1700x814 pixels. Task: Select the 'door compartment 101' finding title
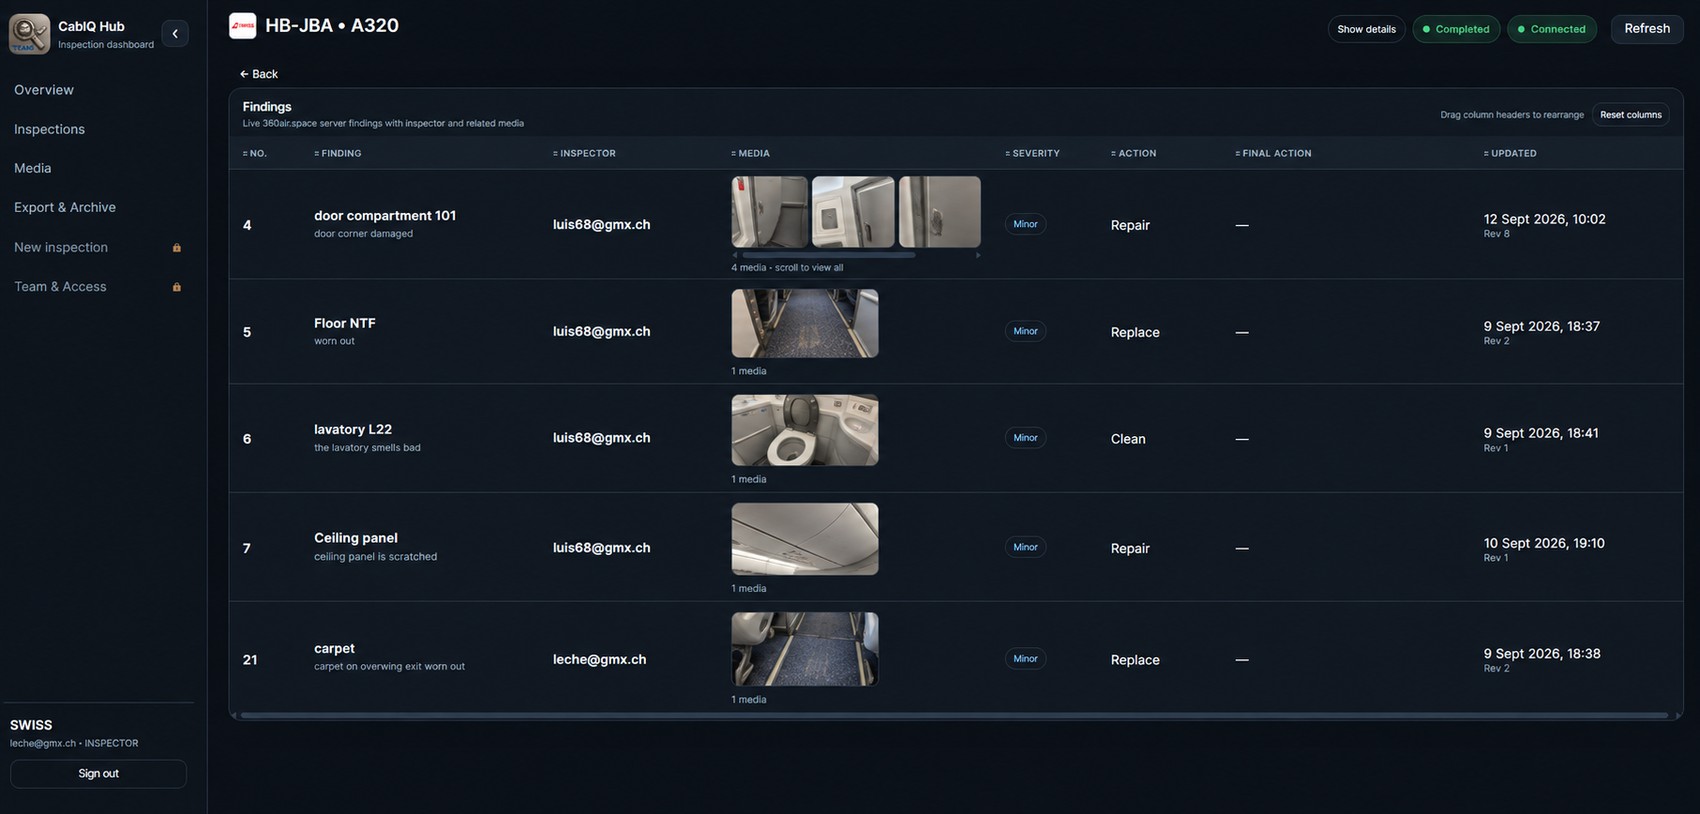coord(385,216)
